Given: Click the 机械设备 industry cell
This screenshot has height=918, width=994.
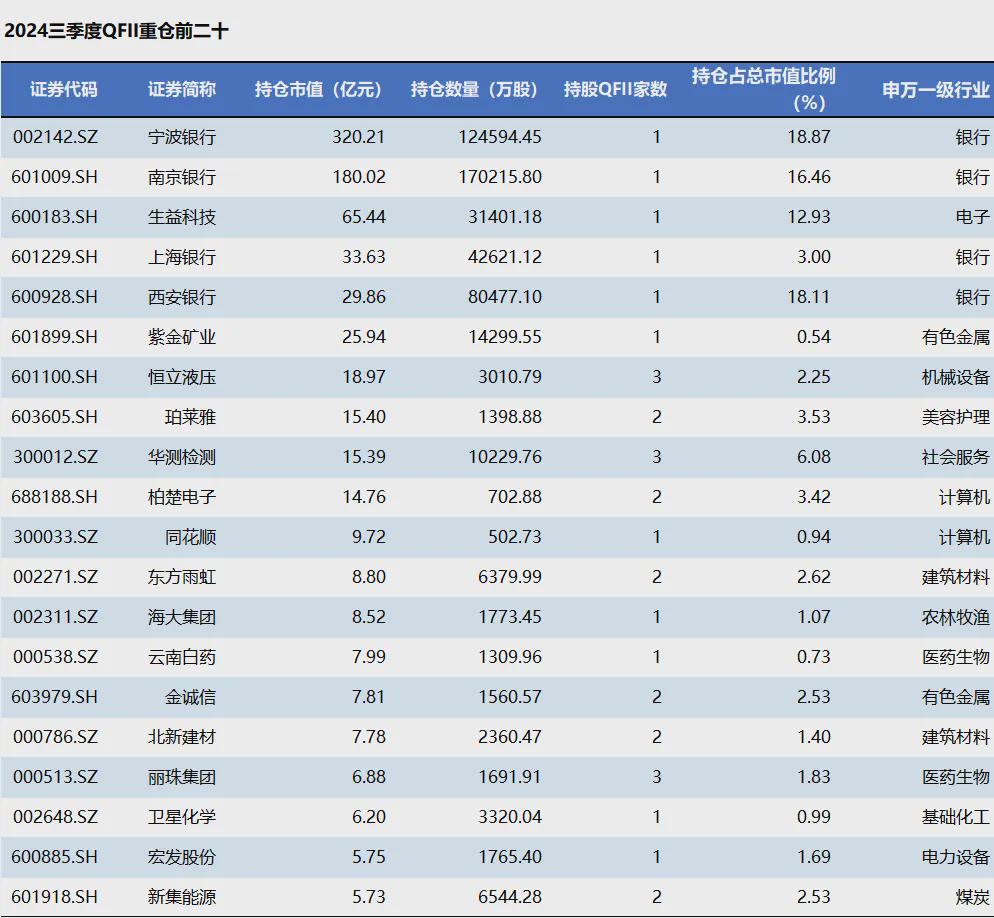Looking at the screenshot, I should pos(955,377).
